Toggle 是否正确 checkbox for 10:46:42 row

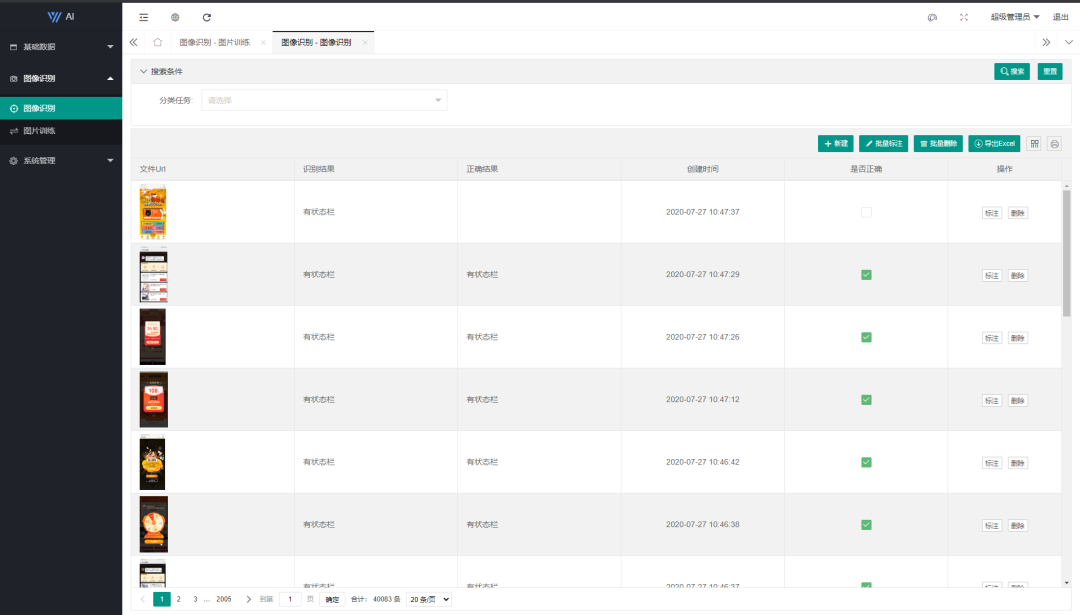point(866,462)
